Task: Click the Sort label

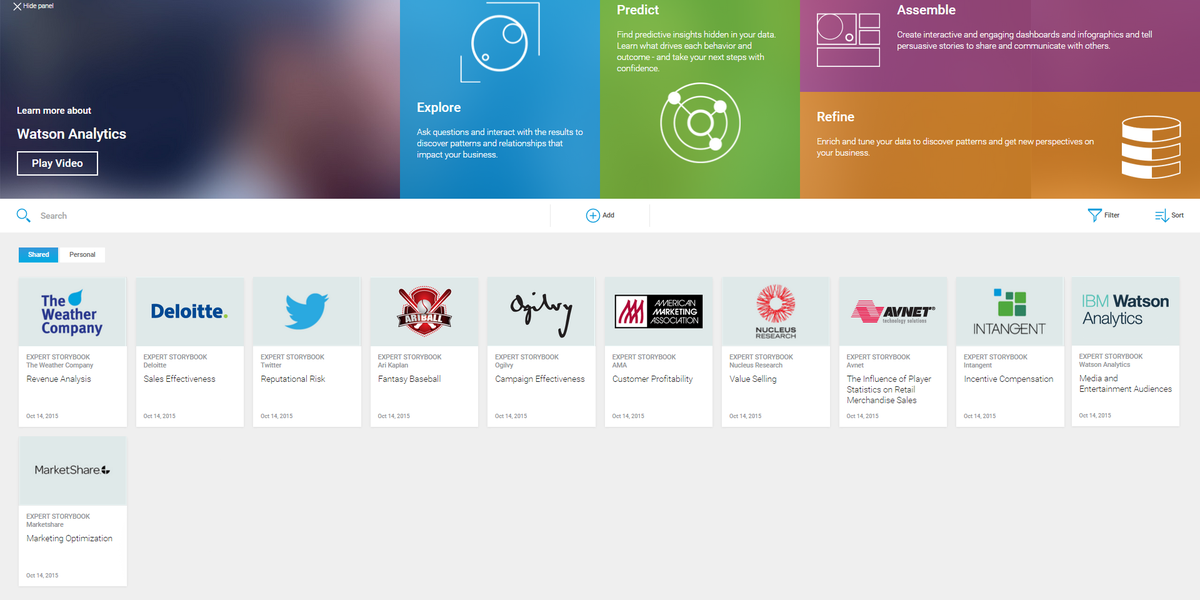Action: (x=1178, y=215)
